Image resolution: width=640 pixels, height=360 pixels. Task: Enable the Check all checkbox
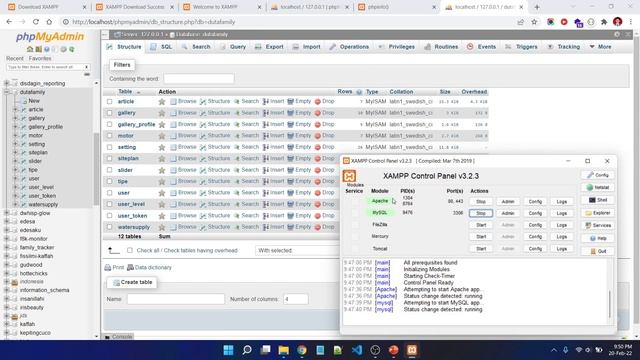[x=130, y=250]
